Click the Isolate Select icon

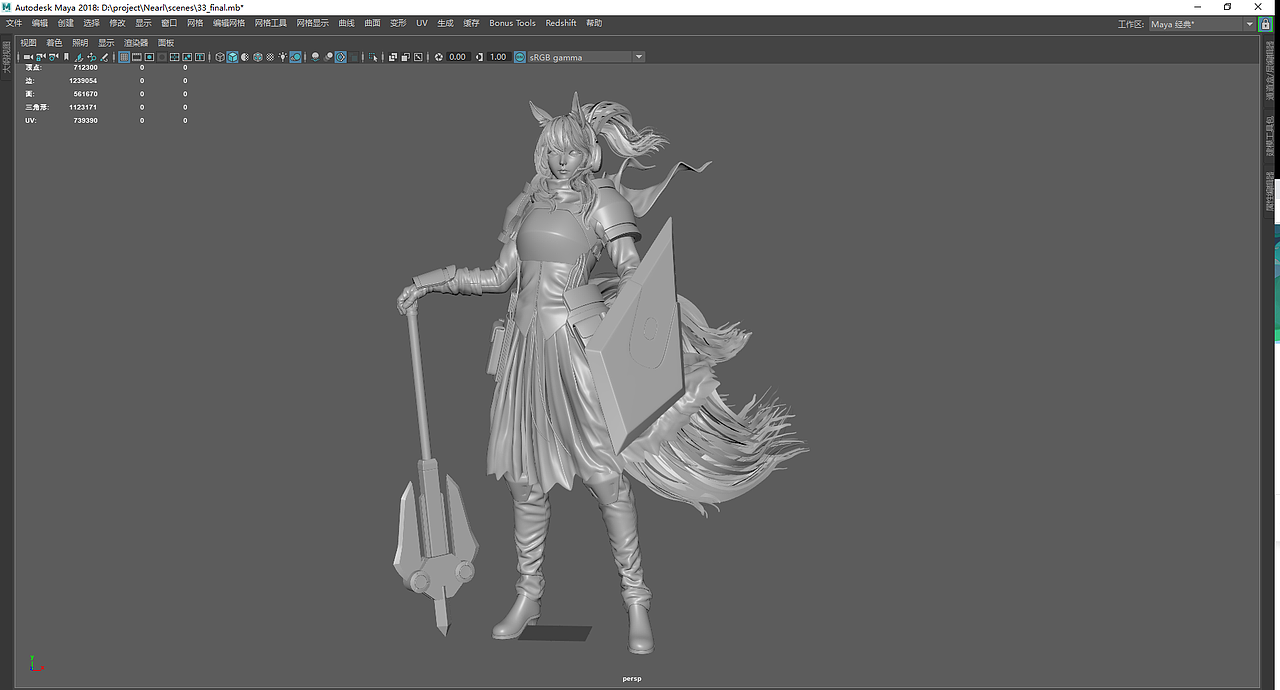click(373, 57)
